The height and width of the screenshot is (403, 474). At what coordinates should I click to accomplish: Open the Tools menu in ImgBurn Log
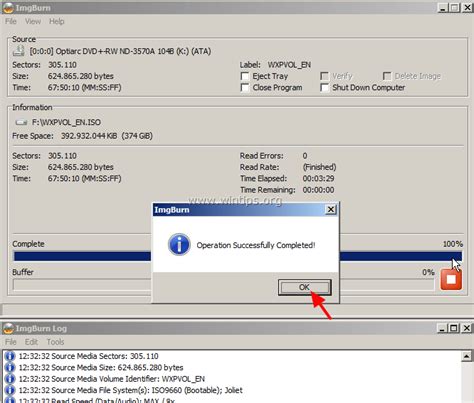click(55, 342)
